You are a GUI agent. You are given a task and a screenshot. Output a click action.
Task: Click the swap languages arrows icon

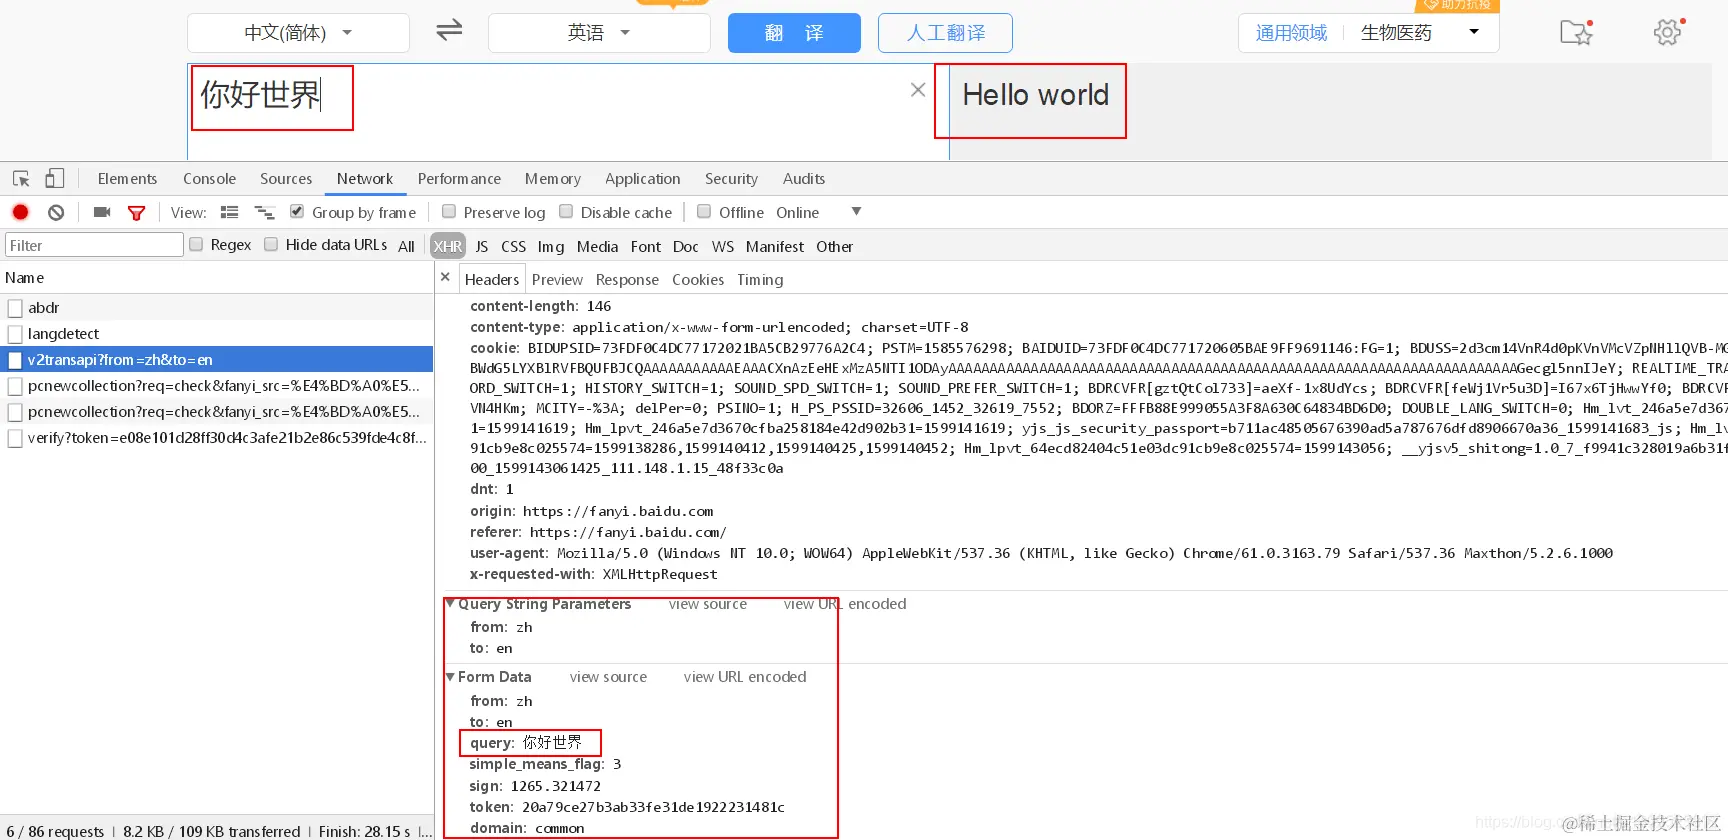(449, 30)
